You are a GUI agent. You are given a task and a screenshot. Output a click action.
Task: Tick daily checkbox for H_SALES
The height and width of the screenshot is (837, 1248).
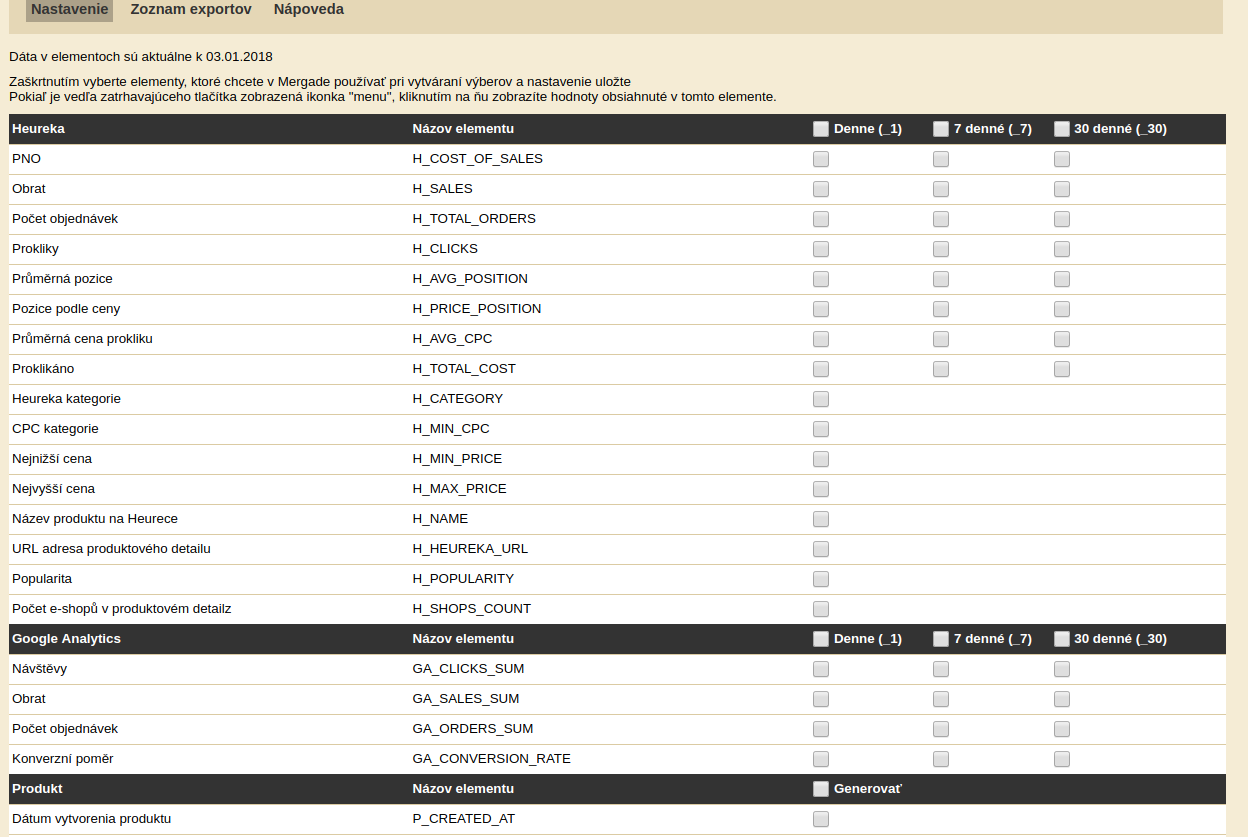[x=821, y=189]
